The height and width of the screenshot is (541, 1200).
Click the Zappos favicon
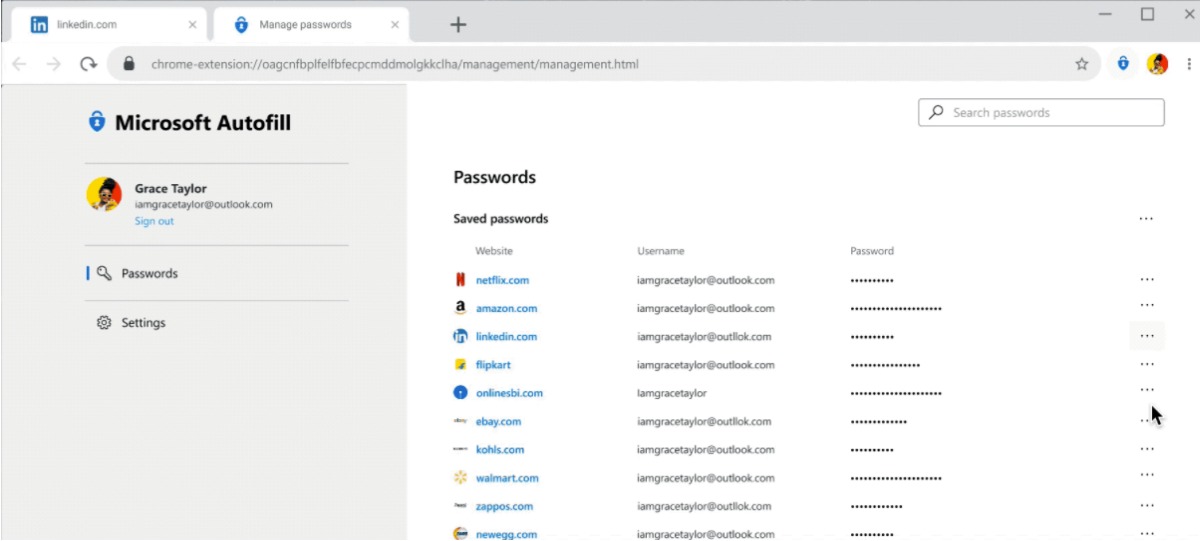[460, 506]
